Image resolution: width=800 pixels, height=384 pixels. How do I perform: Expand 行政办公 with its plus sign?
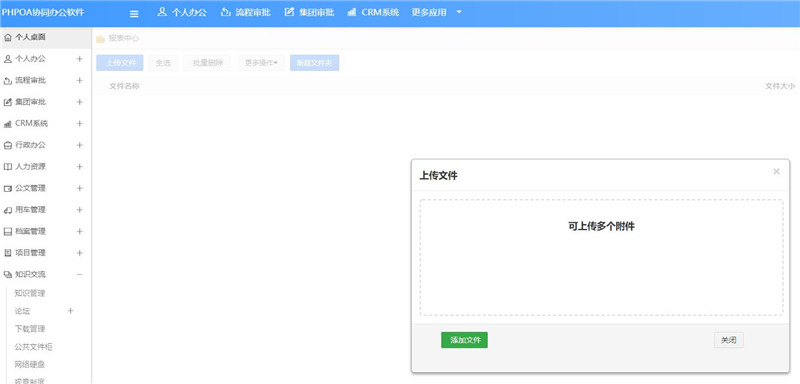point(80,145)
